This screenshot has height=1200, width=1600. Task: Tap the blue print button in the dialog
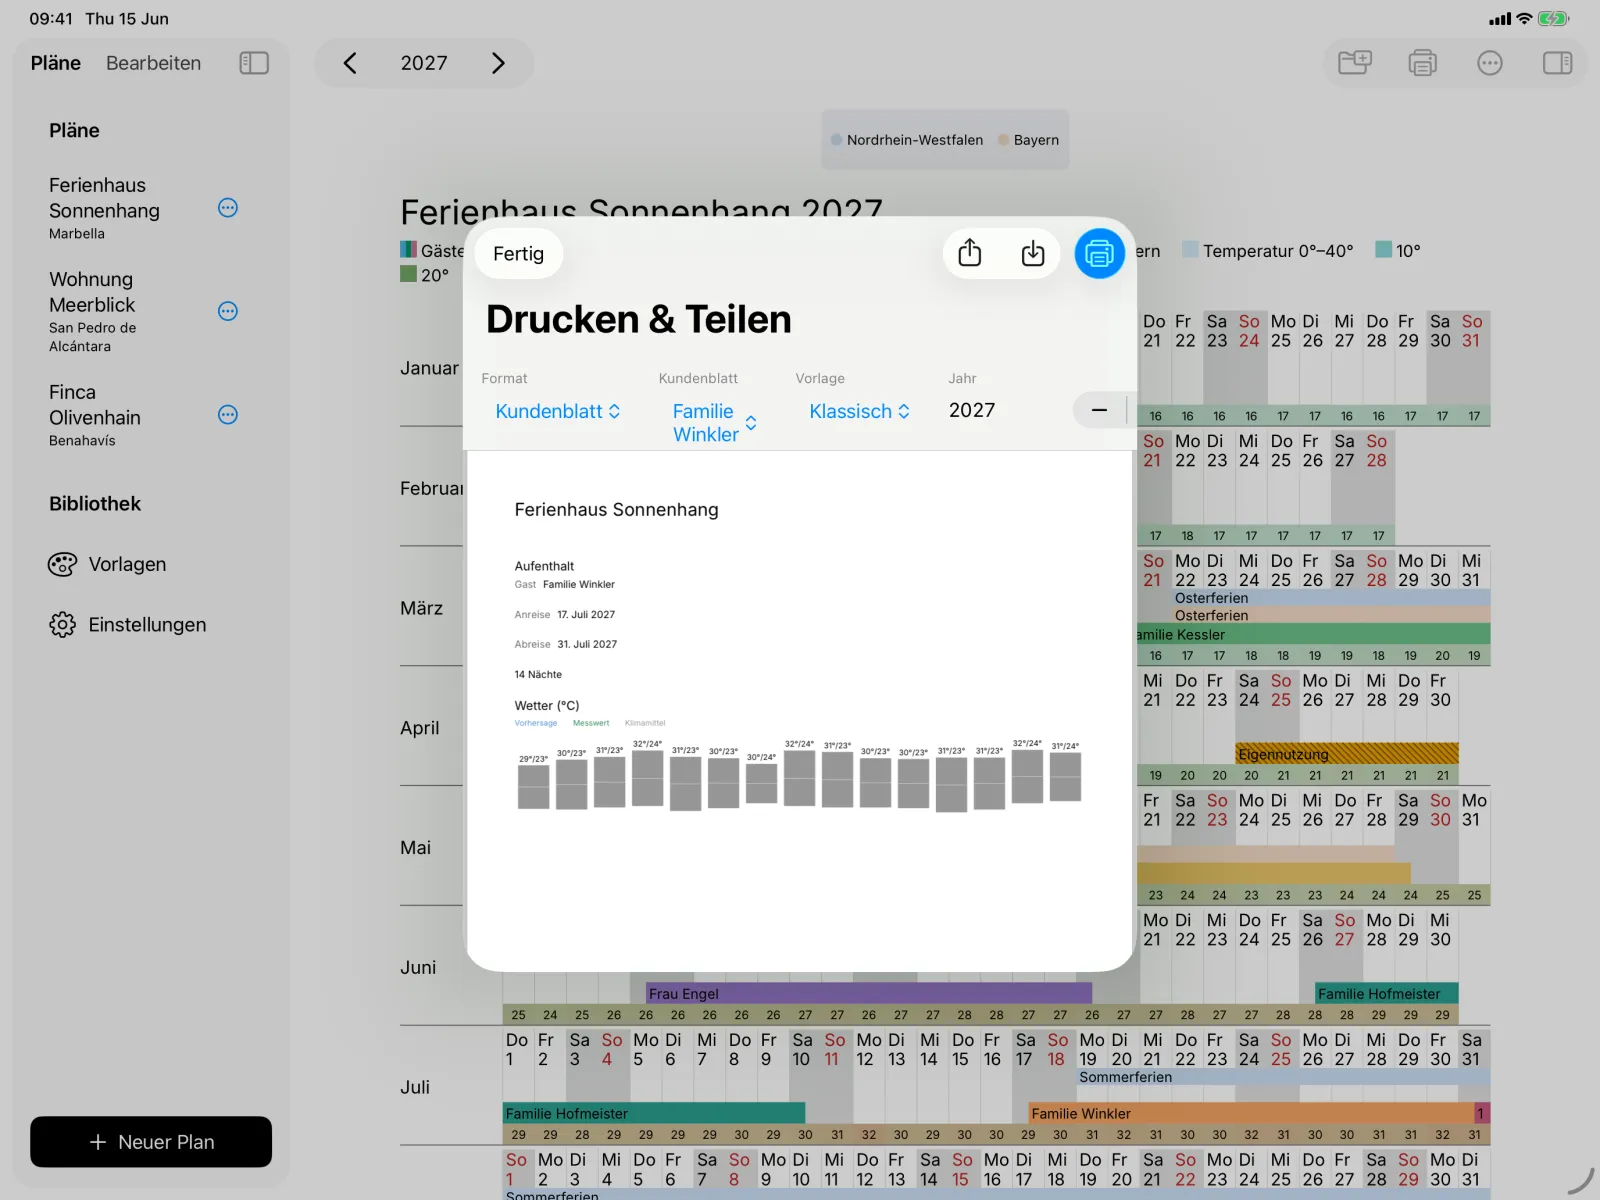(x=1099, y=254)
